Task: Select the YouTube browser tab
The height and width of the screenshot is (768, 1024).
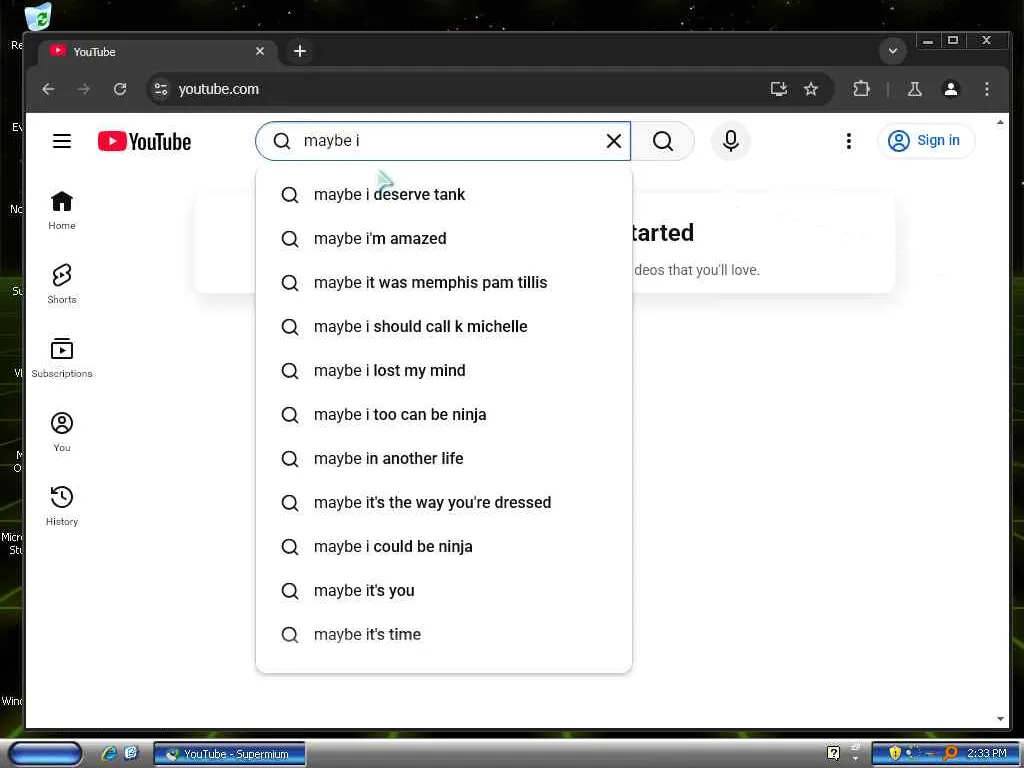Action: 157,52
